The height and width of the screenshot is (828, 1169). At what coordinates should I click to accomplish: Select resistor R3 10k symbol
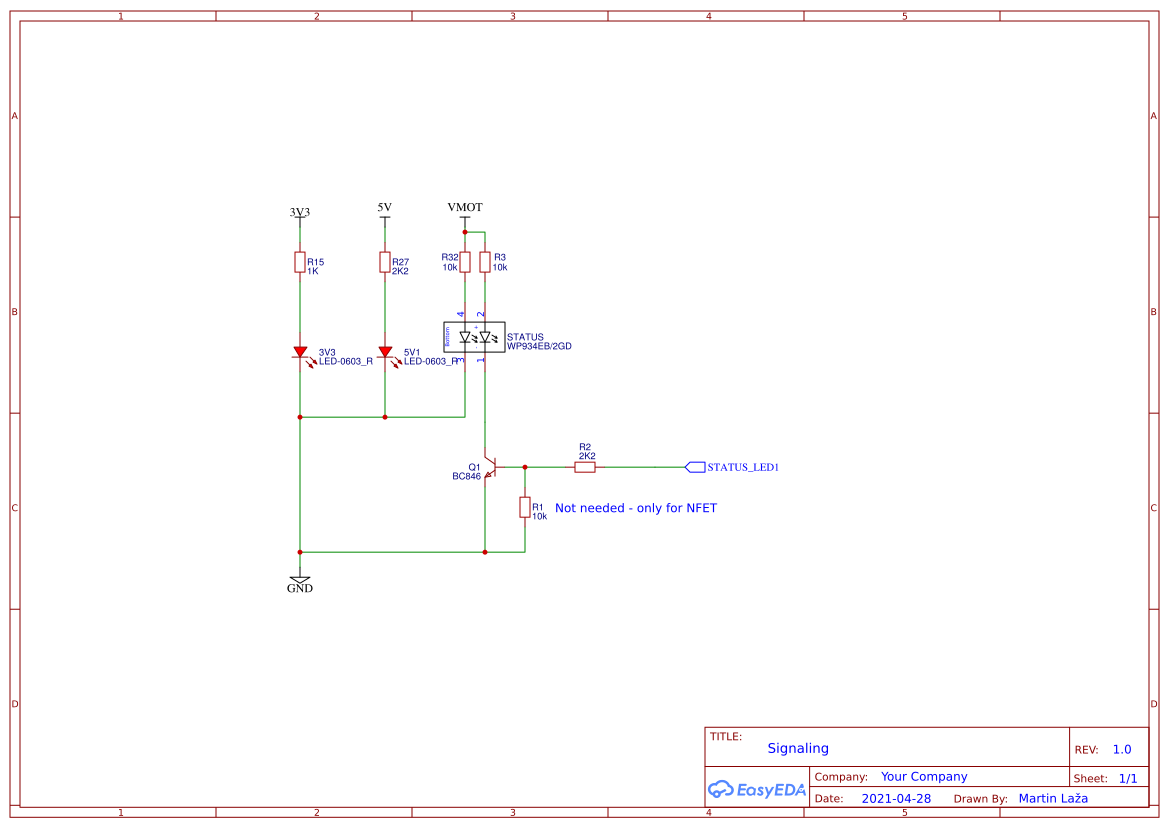(x=487, y=262)
